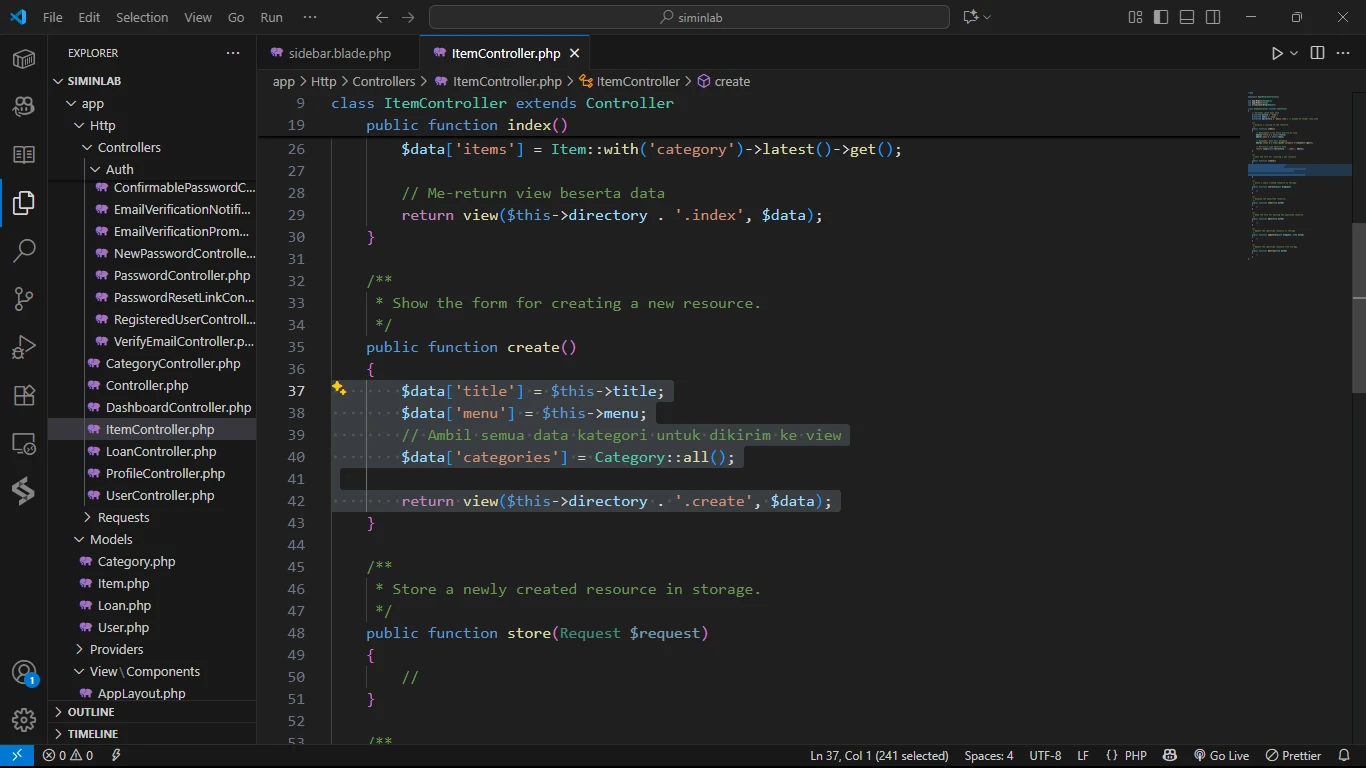Click Go Live in status bar
1366x768 pixels.
click(x=1222, y=756)
